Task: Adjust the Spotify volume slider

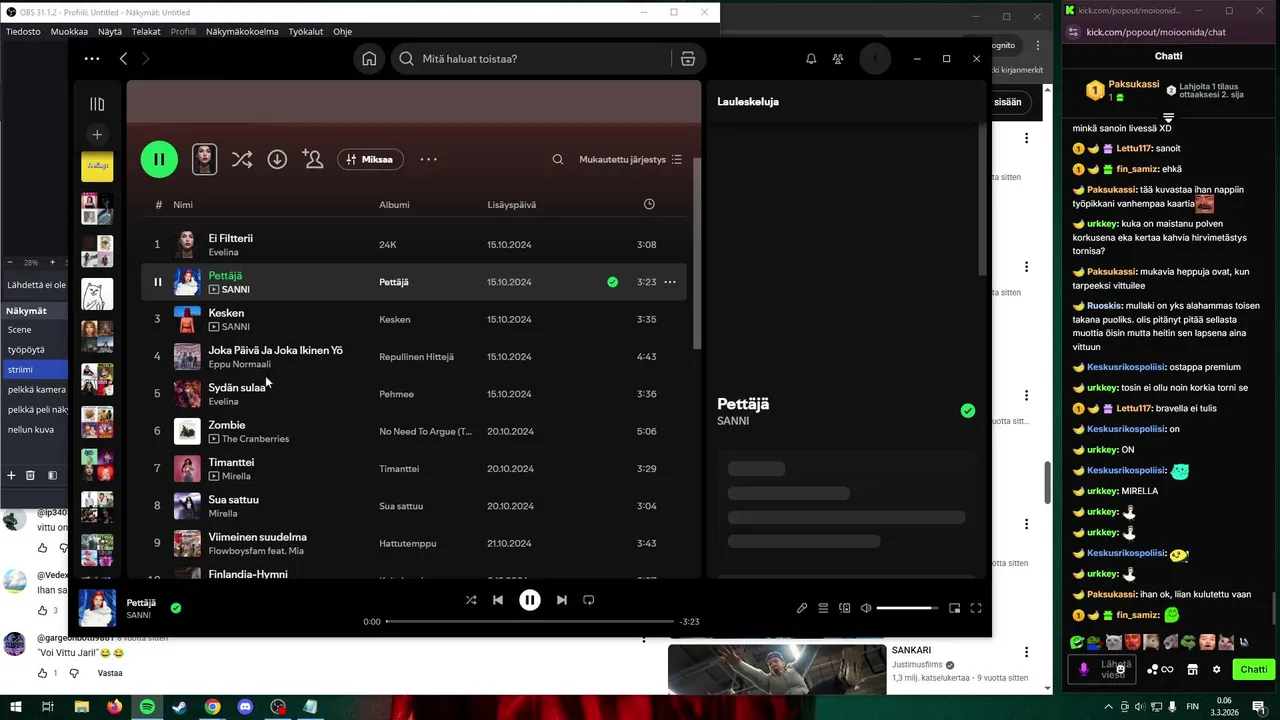Action: pos(906,608)
